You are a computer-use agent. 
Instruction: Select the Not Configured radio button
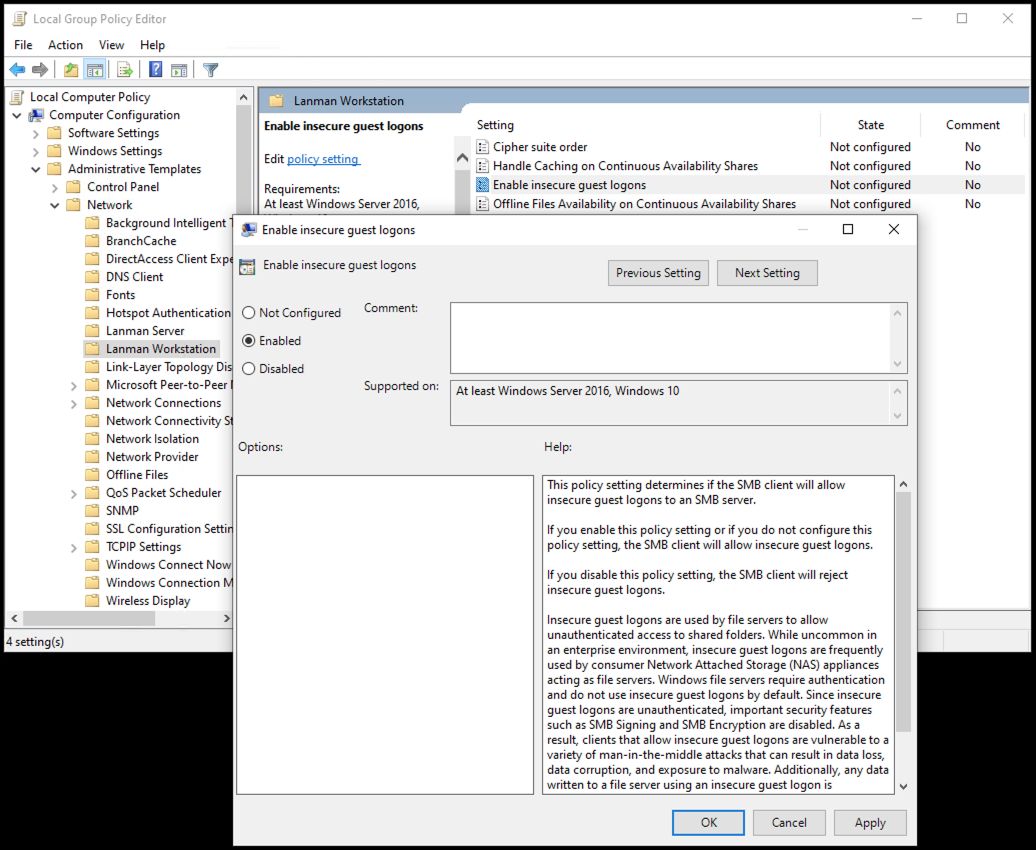coord(248,313)
